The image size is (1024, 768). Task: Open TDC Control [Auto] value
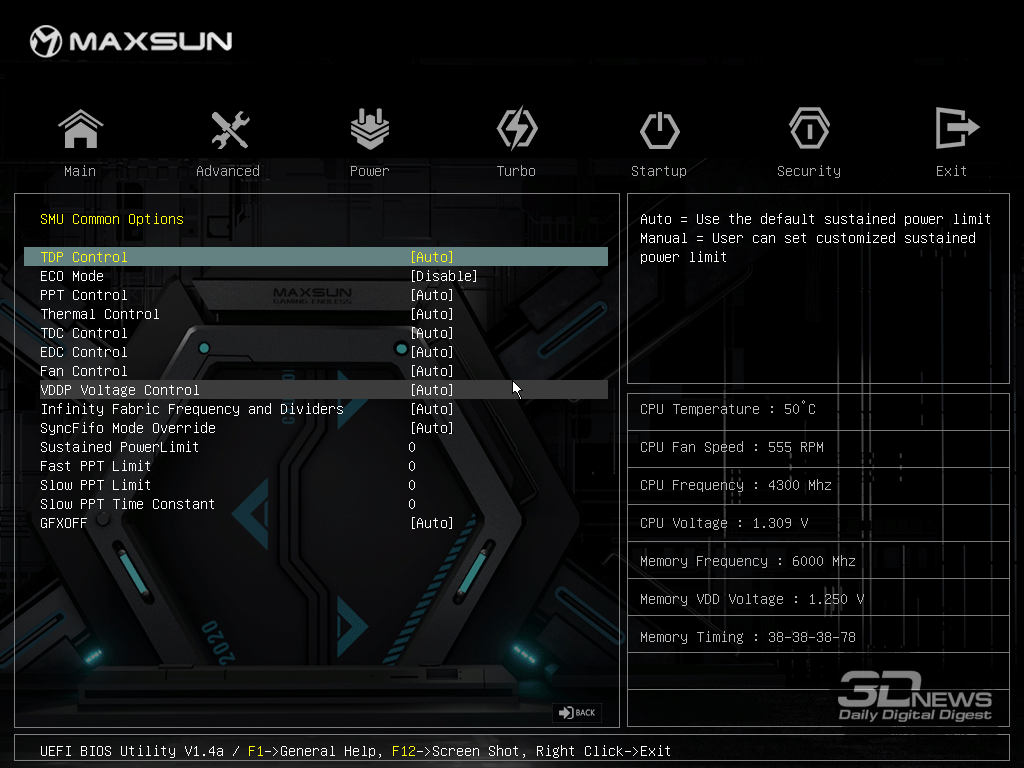pos(432,333)
